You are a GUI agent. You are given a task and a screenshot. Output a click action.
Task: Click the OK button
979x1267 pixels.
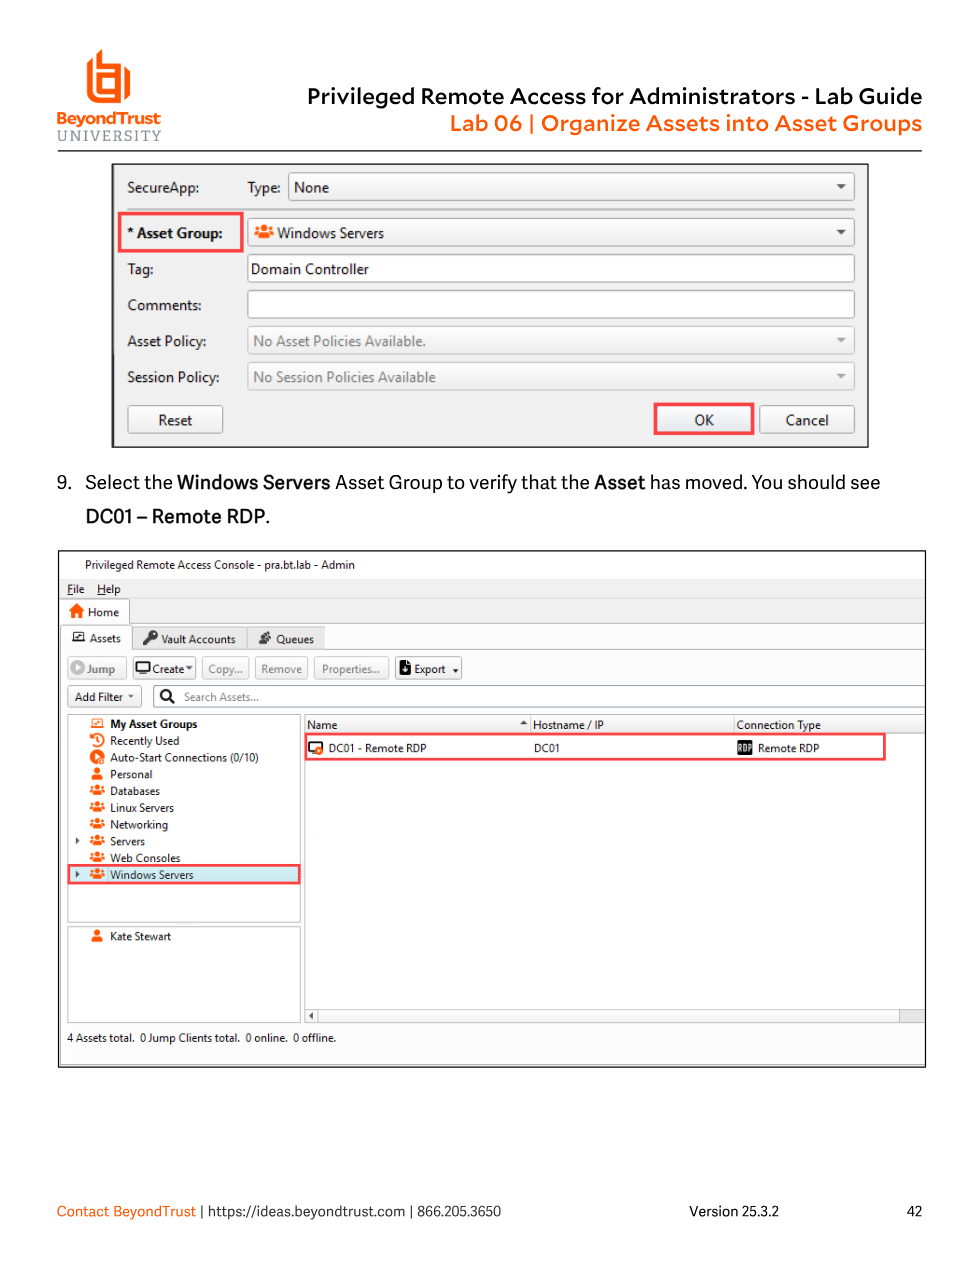pyautogui.click(x=704, y=420)
